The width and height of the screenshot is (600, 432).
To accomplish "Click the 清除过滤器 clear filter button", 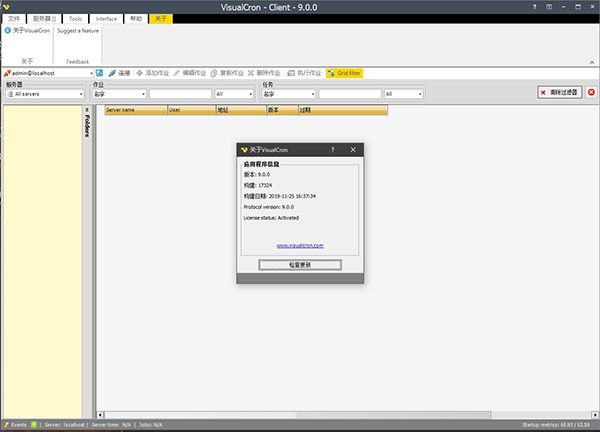I will click(560, 92).
